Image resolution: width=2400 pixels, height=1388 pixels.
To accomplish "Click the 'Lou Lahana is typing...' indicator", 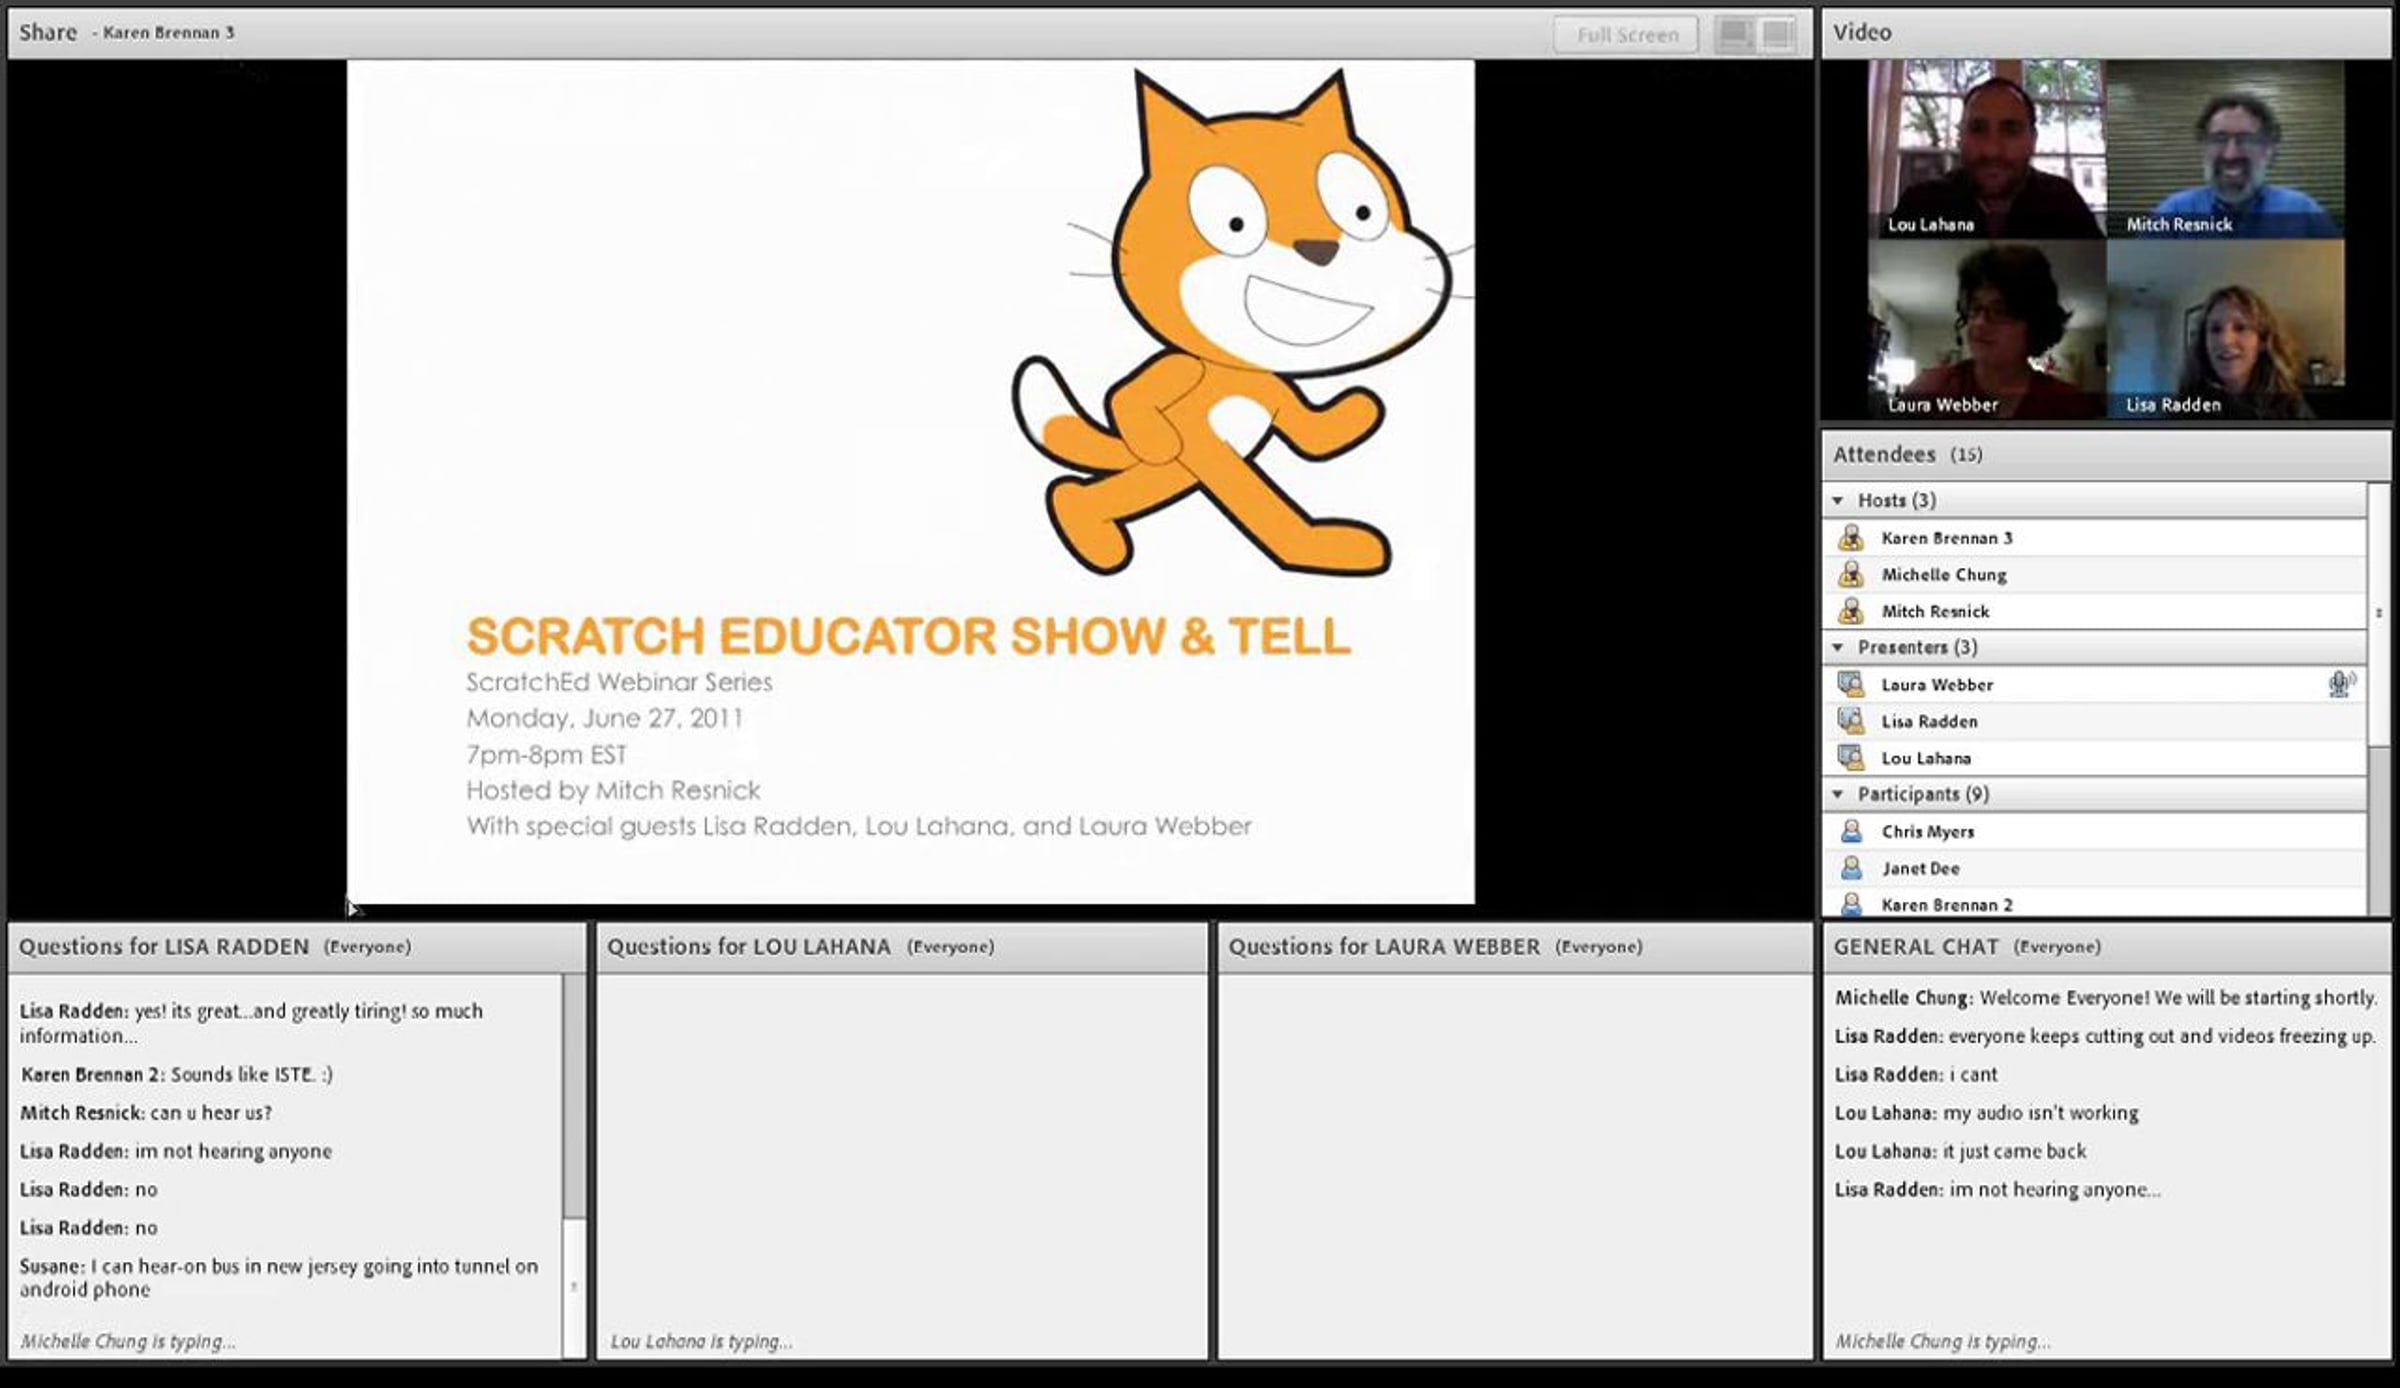I will click(701, 1341).
